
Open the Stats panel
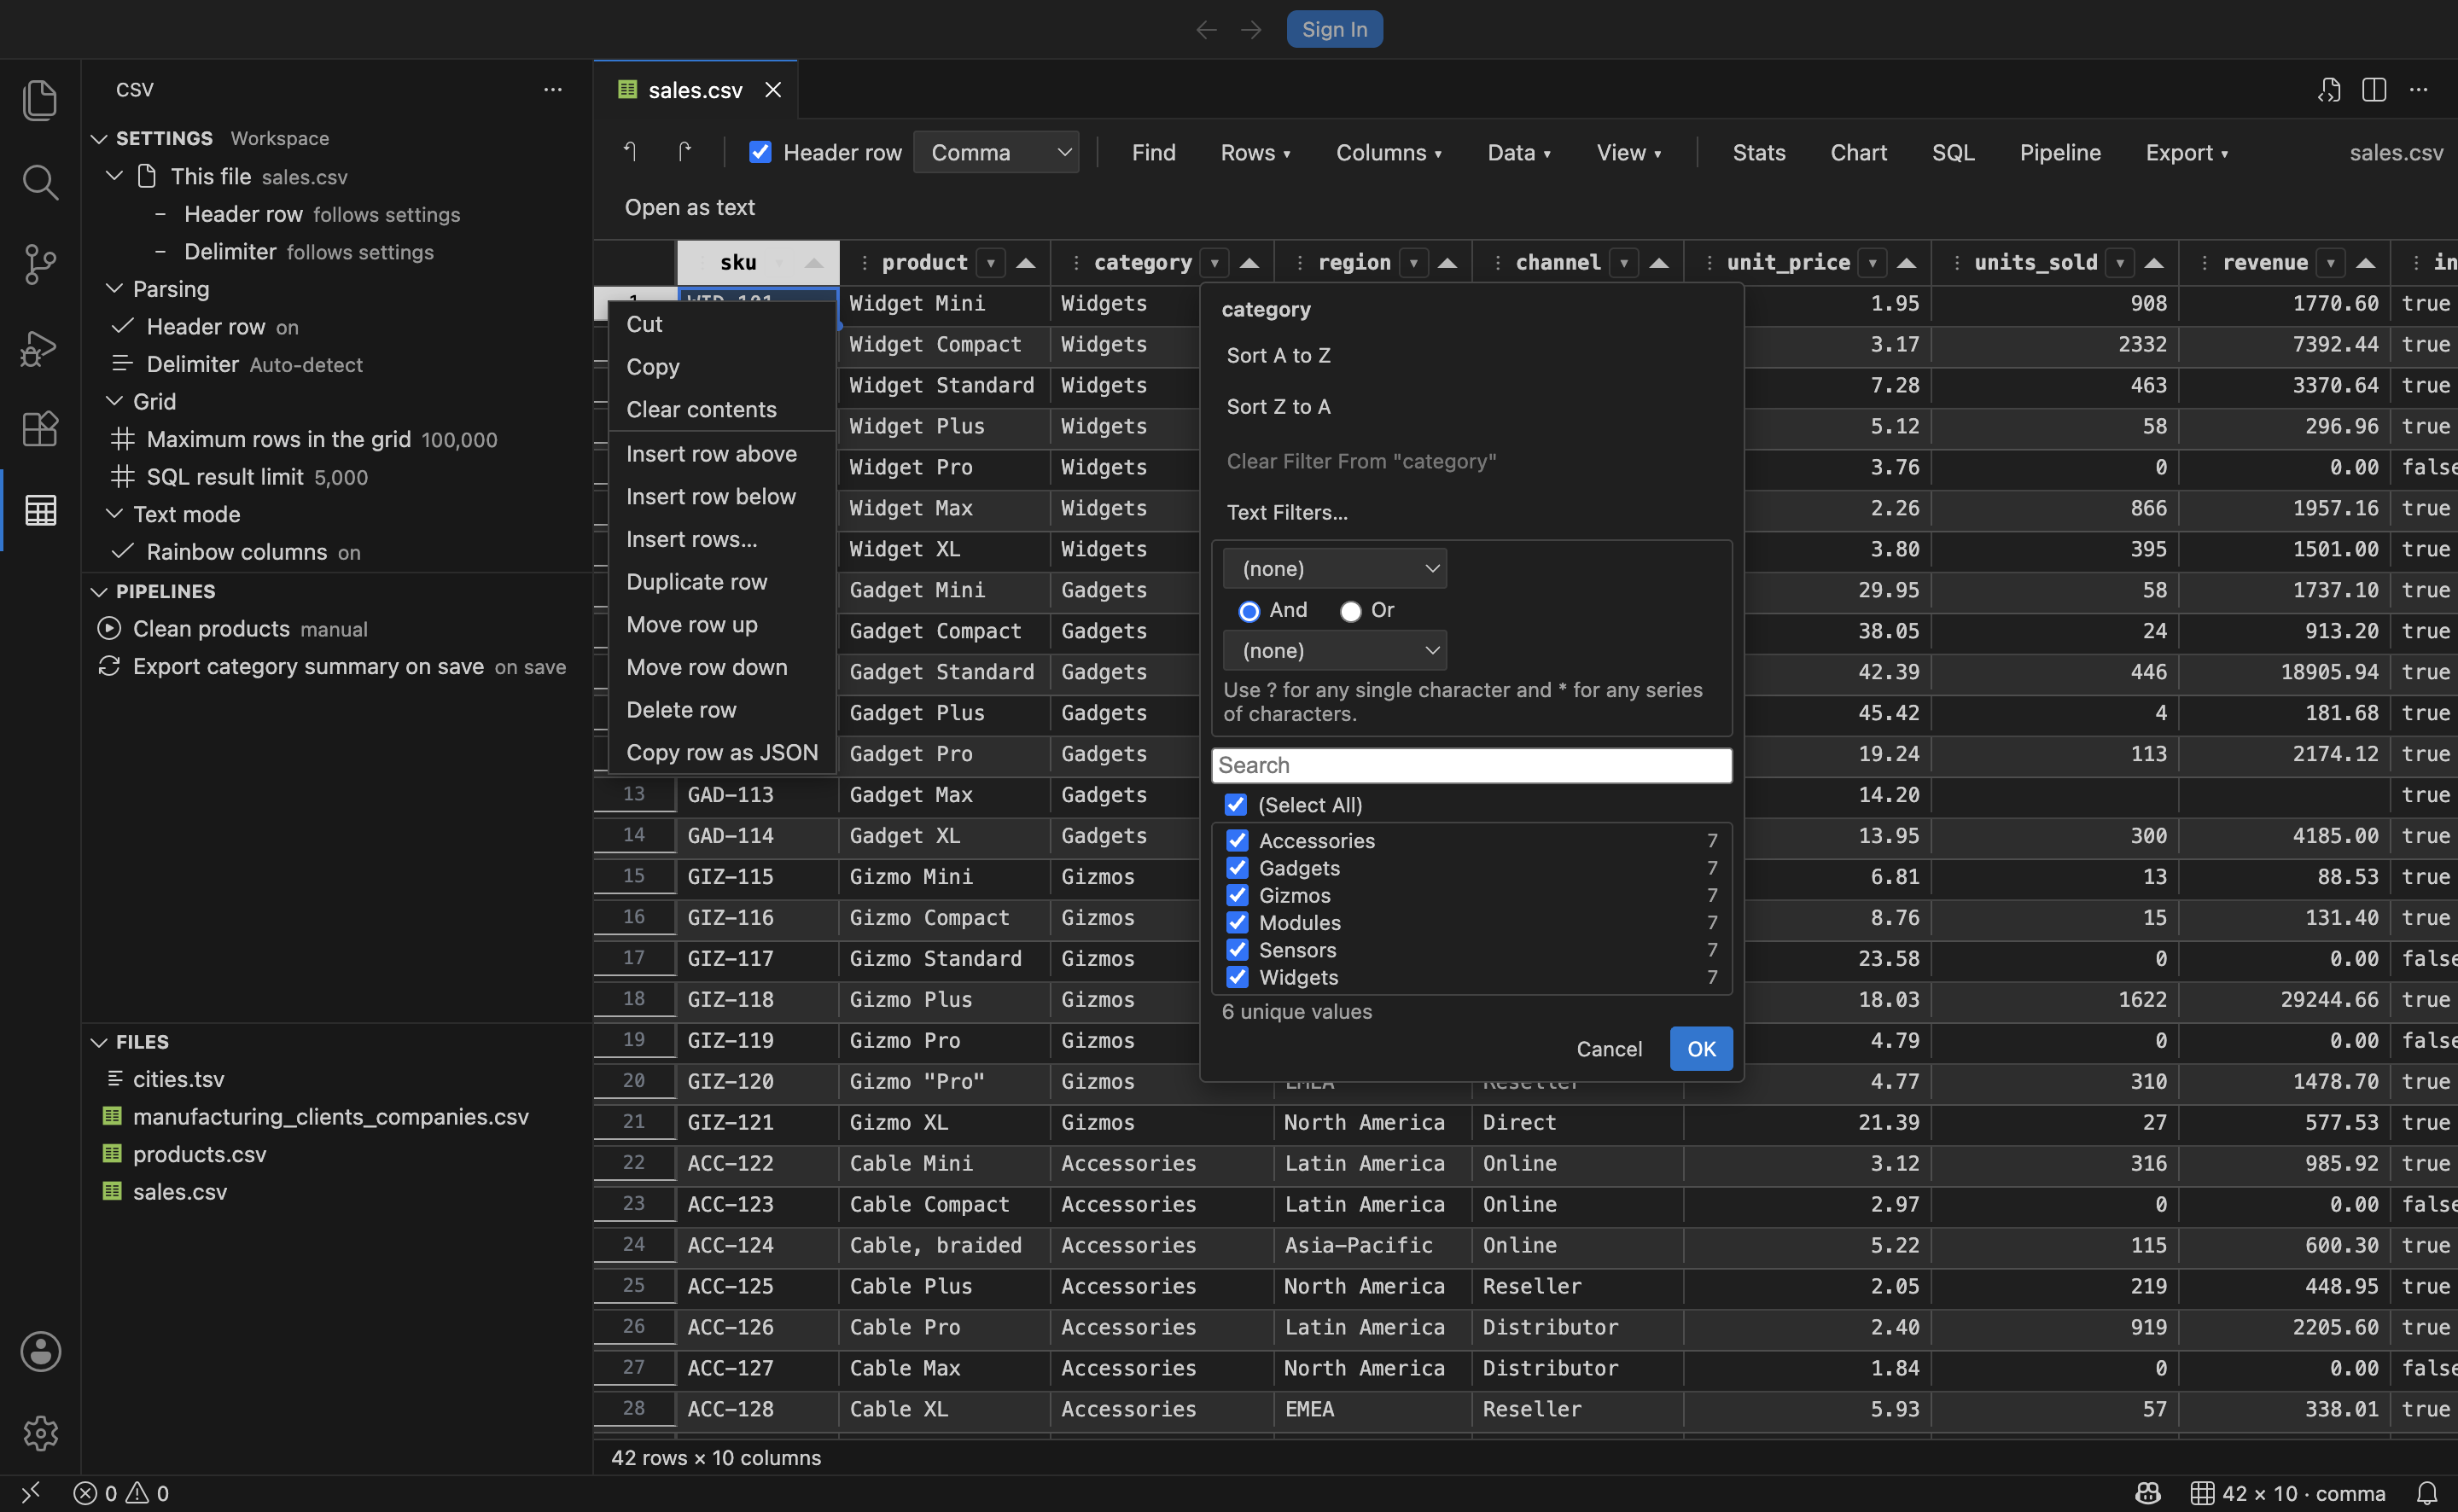tap(1758, 152)
